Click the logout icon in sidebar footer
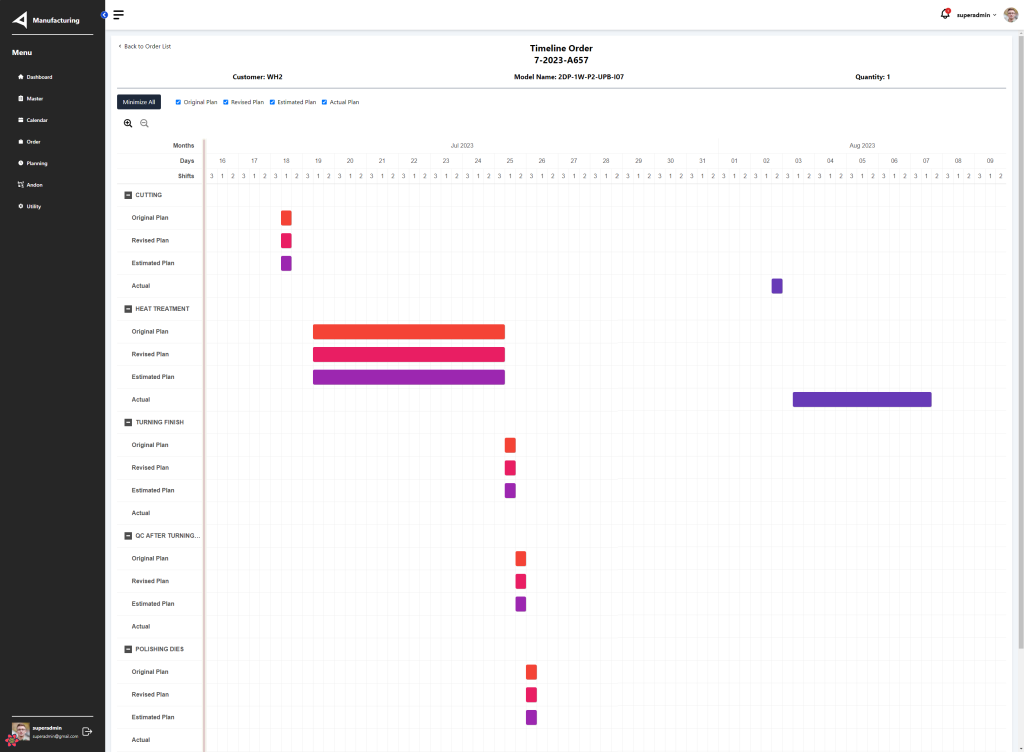 tap(87, 731)
